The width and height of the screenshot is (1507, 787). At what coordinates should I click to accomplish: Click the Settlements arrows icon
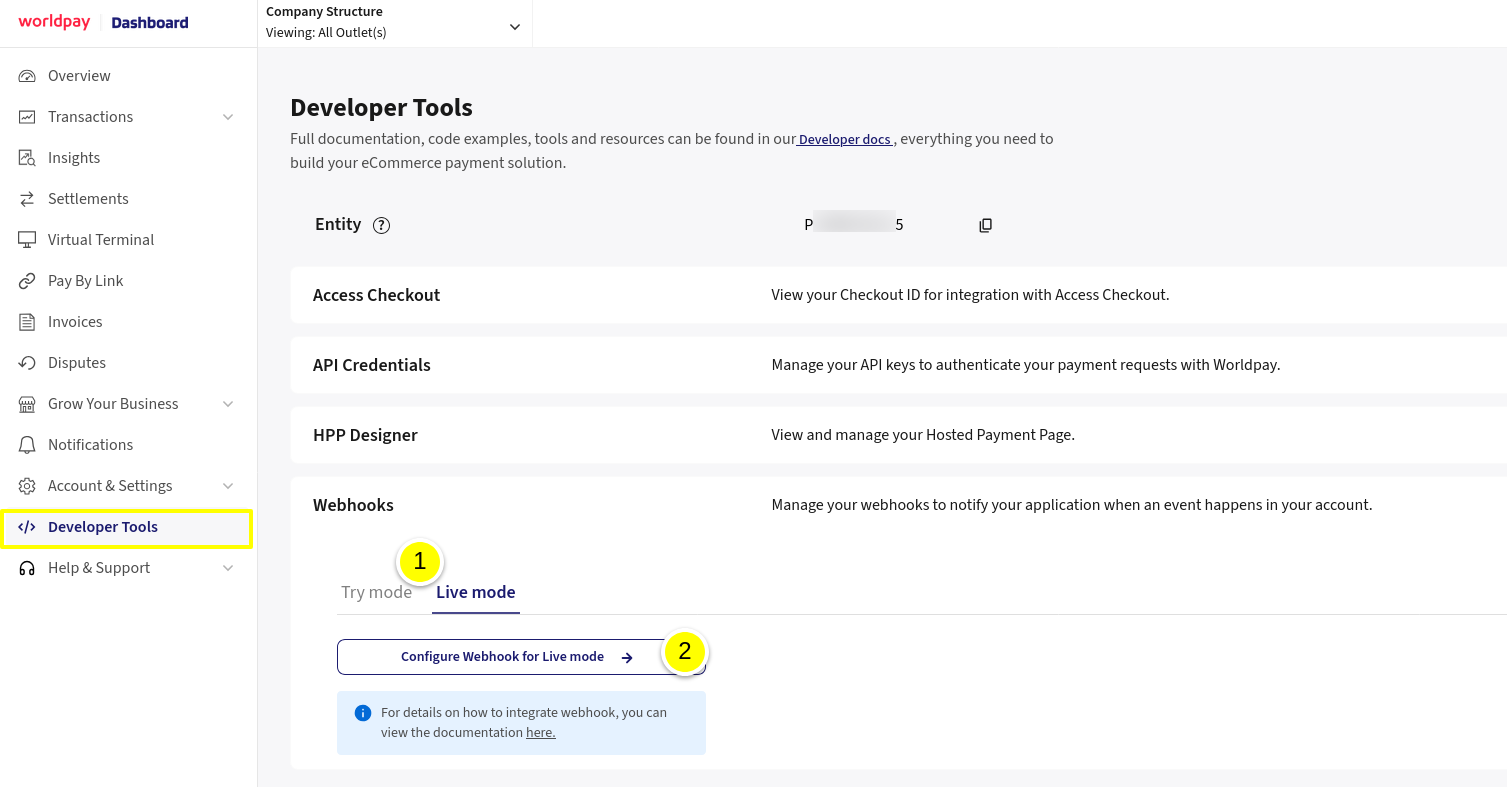(28, 199)
